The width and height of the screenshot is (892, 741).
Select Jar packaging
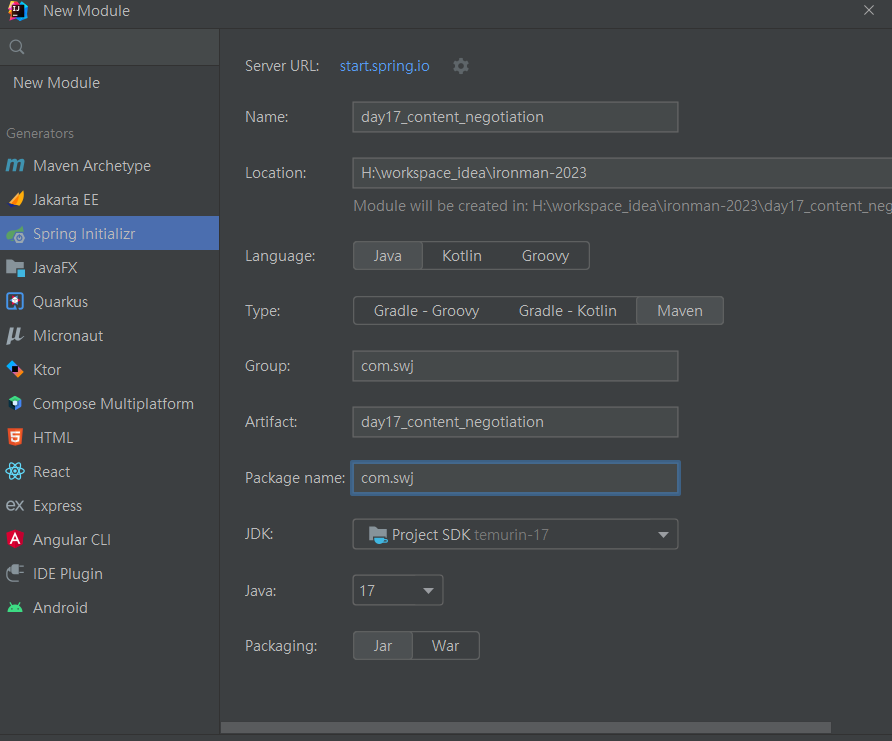click(382, 646)
